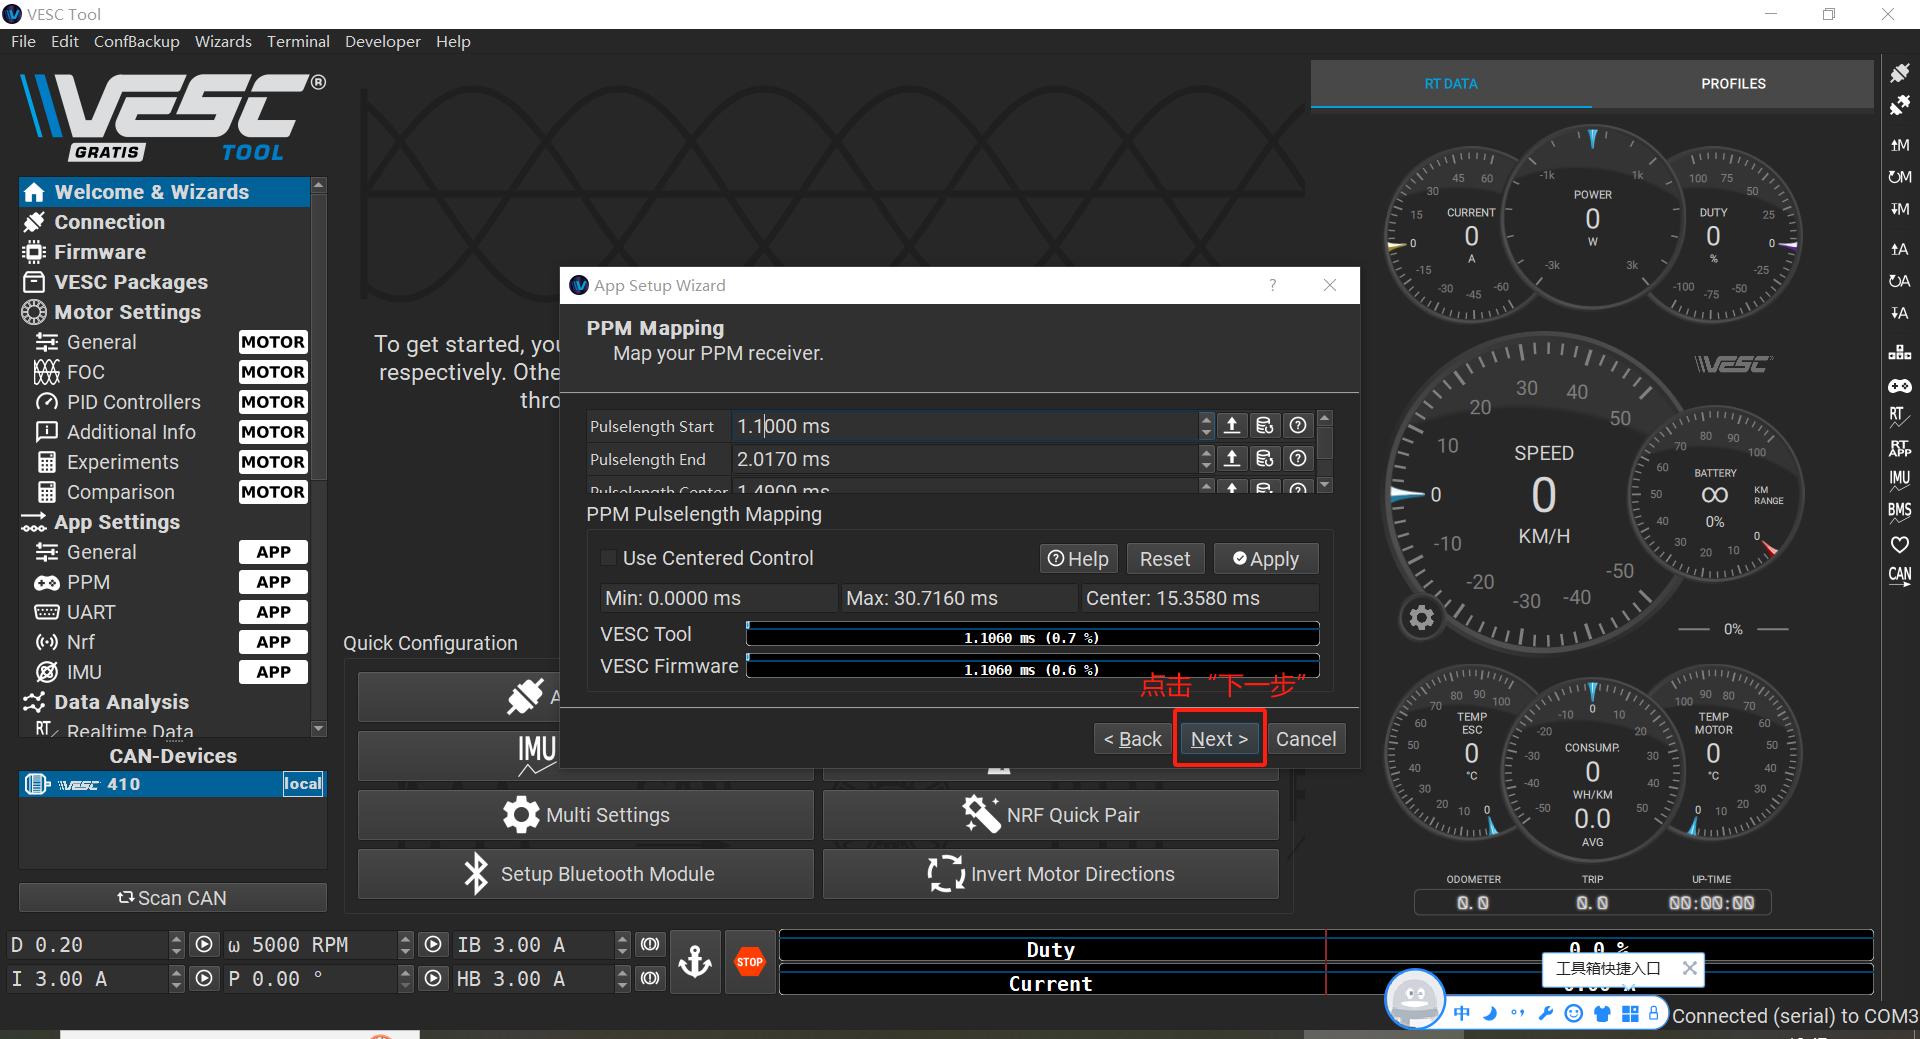1920x1039 pixels.
Task: Decrease P position value with the down spinner
Action: [405, 986]
